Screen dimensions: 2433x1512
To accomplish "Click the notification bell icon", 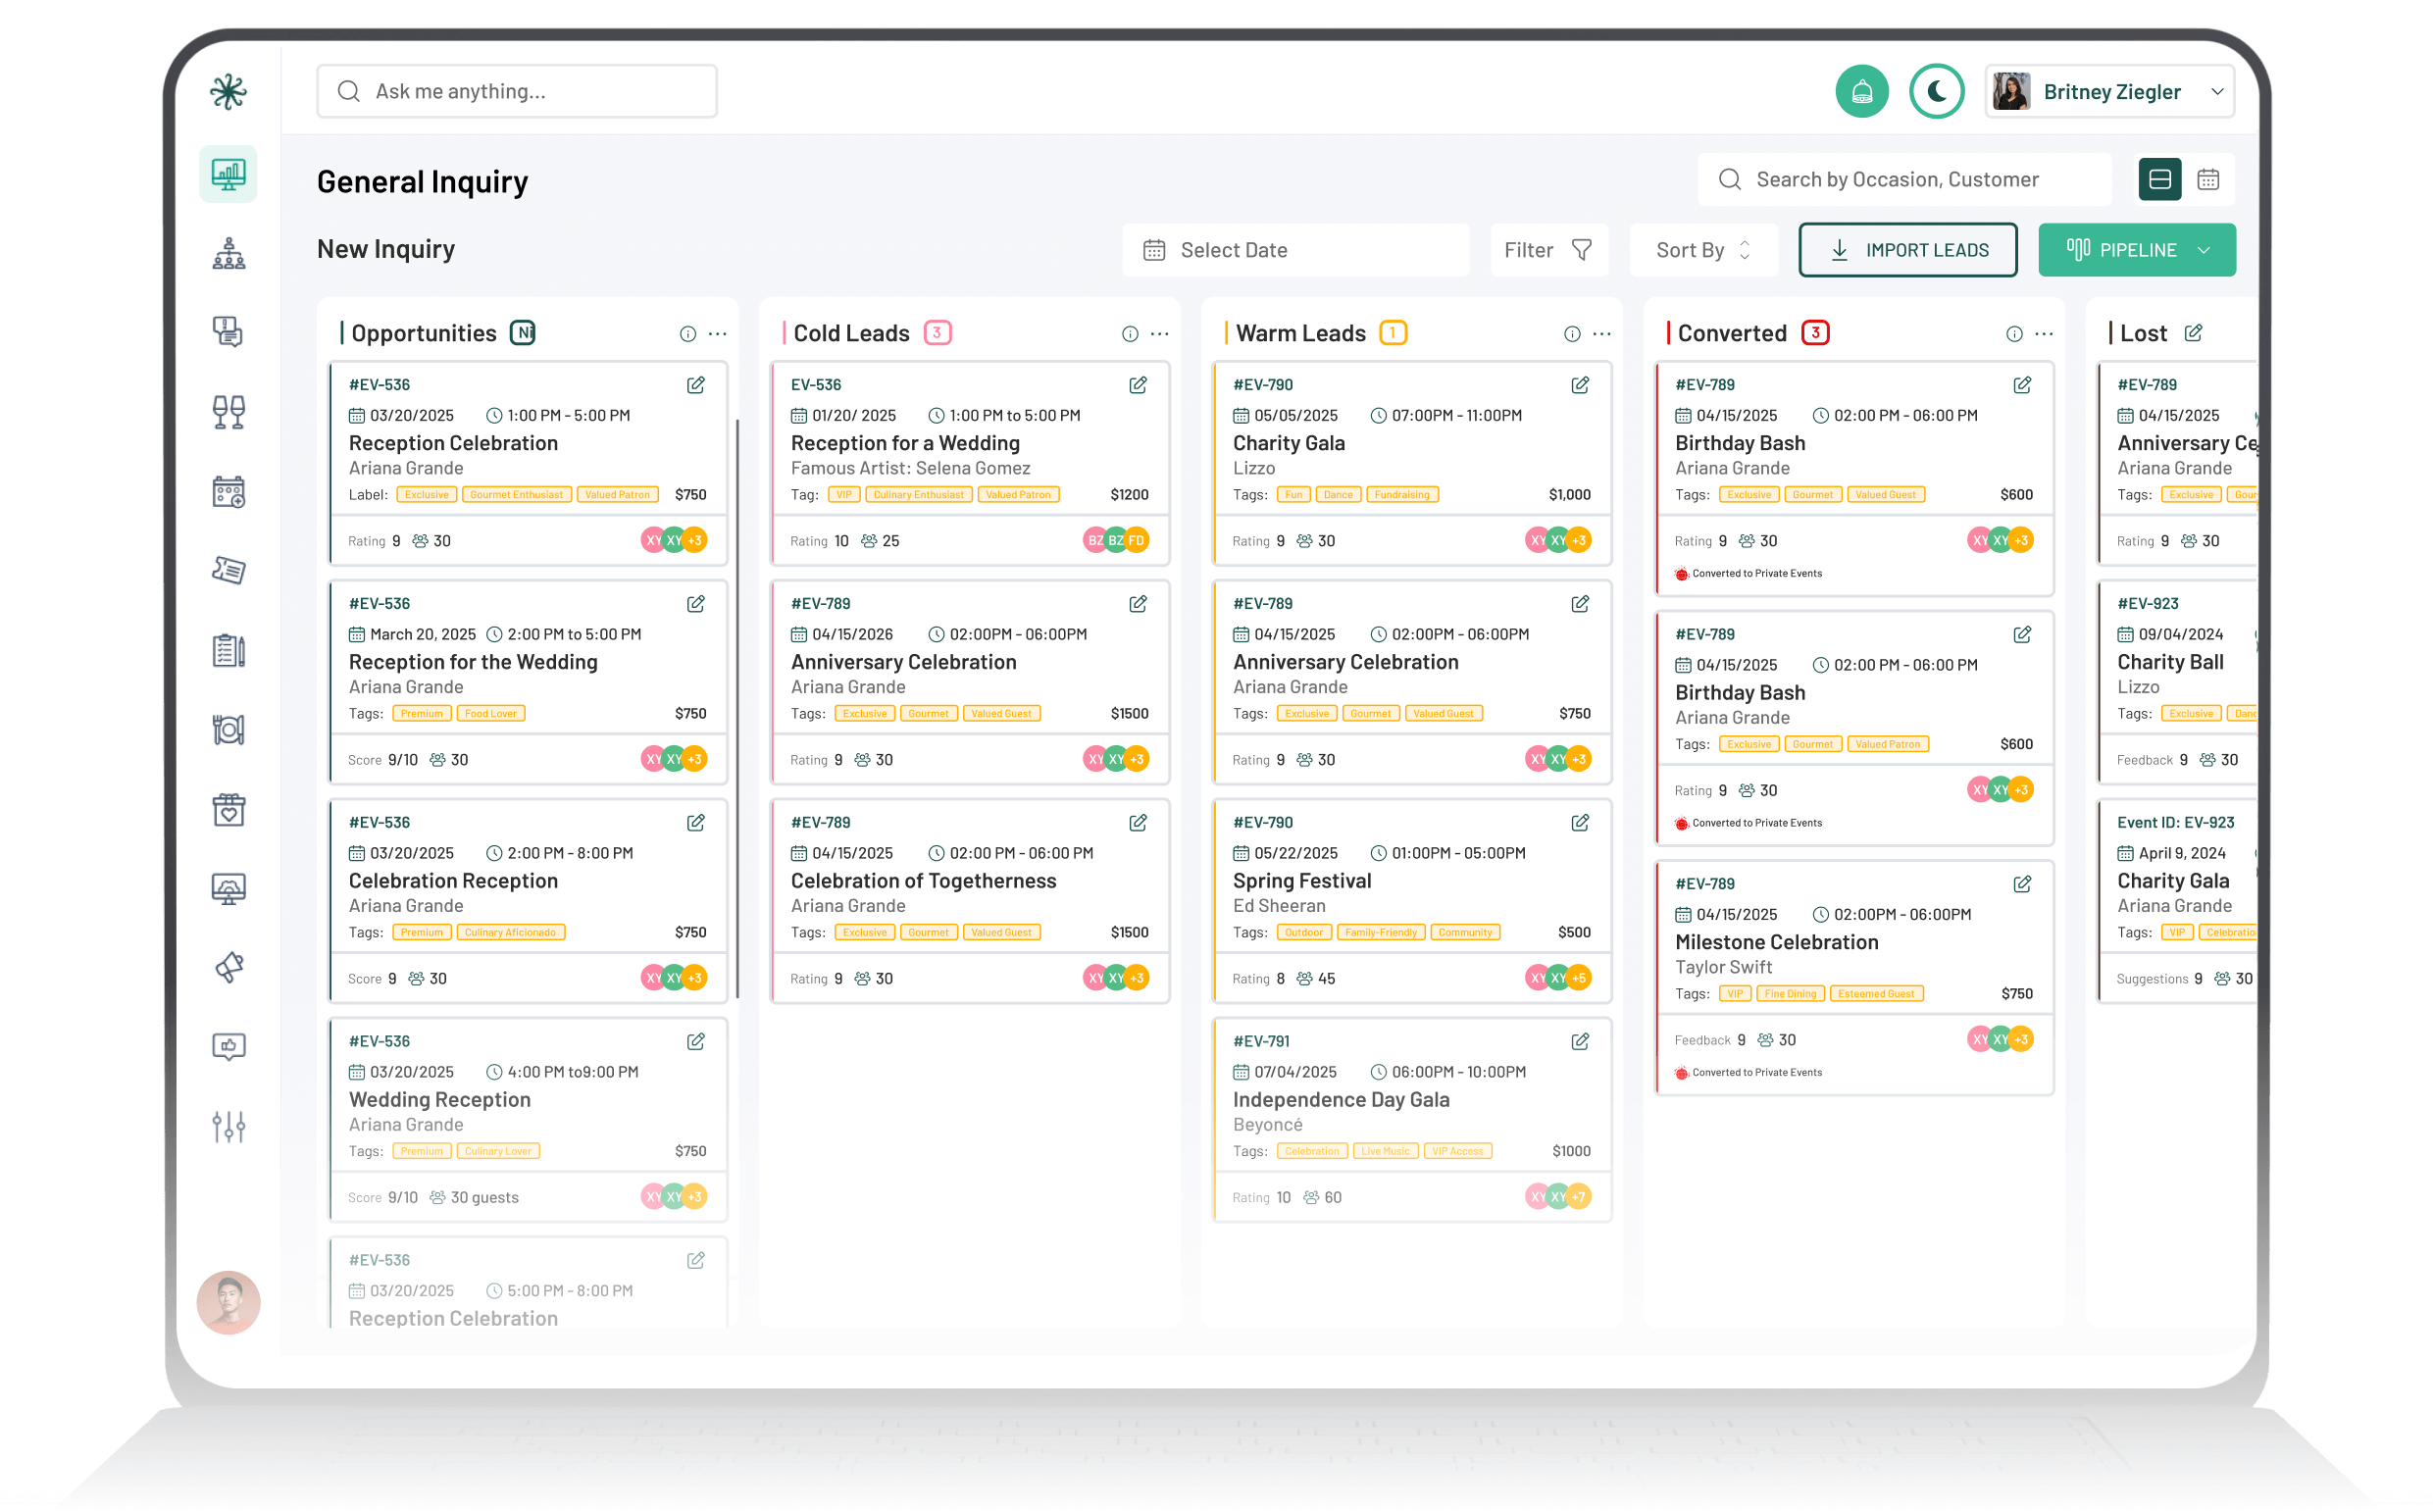I will point(1861,92).
